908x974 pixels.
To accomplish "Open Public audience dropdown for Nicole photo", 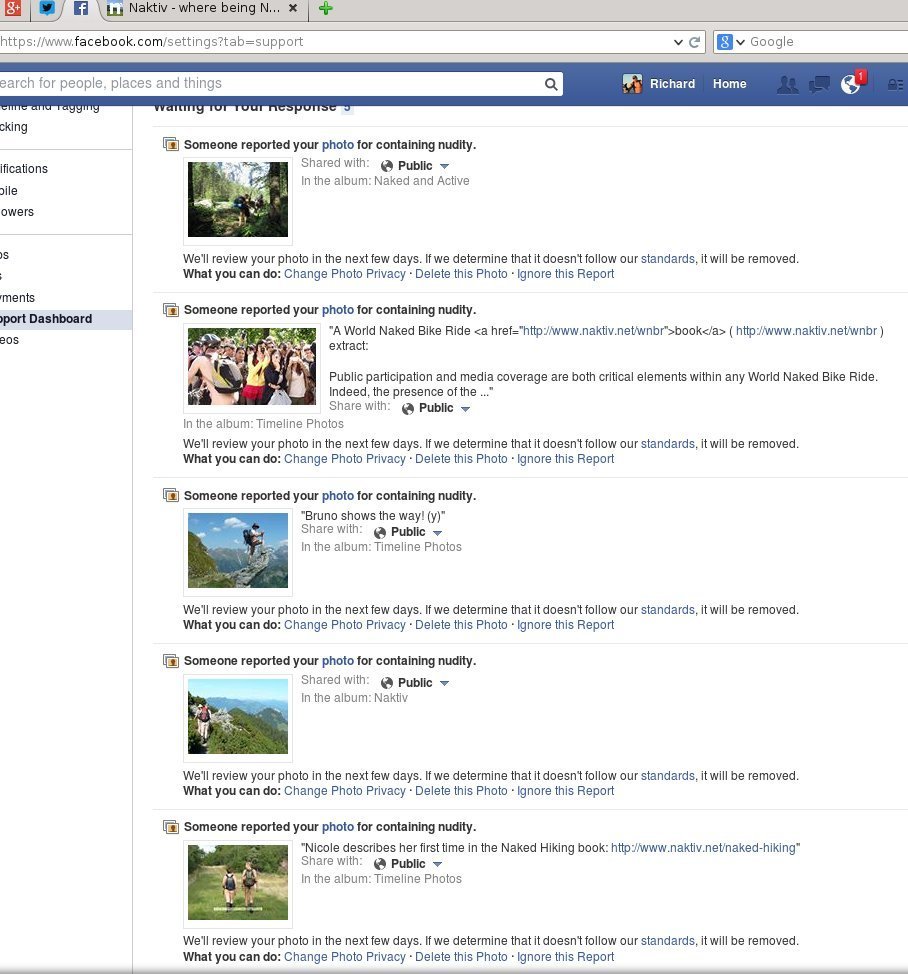I will (x=416, y=864).
